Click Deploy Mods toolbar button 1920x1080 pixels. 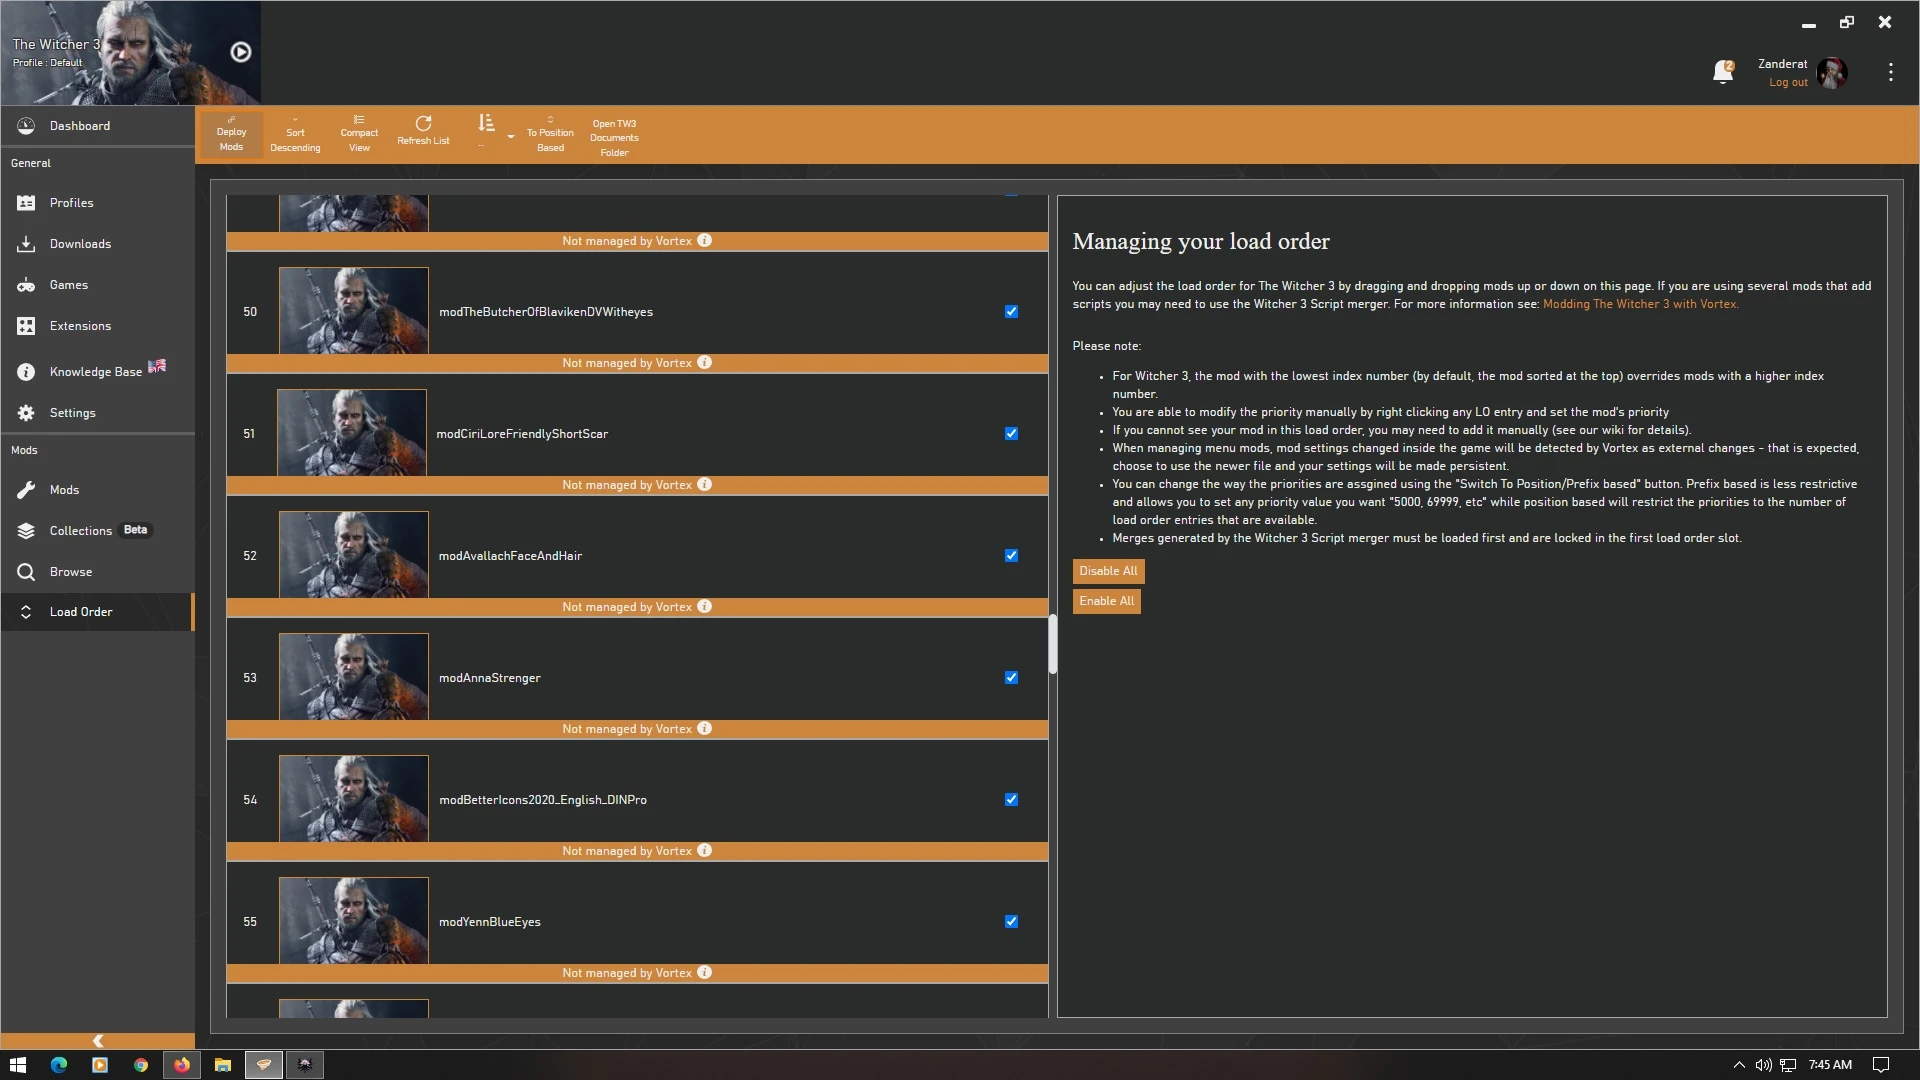point(231,134)
